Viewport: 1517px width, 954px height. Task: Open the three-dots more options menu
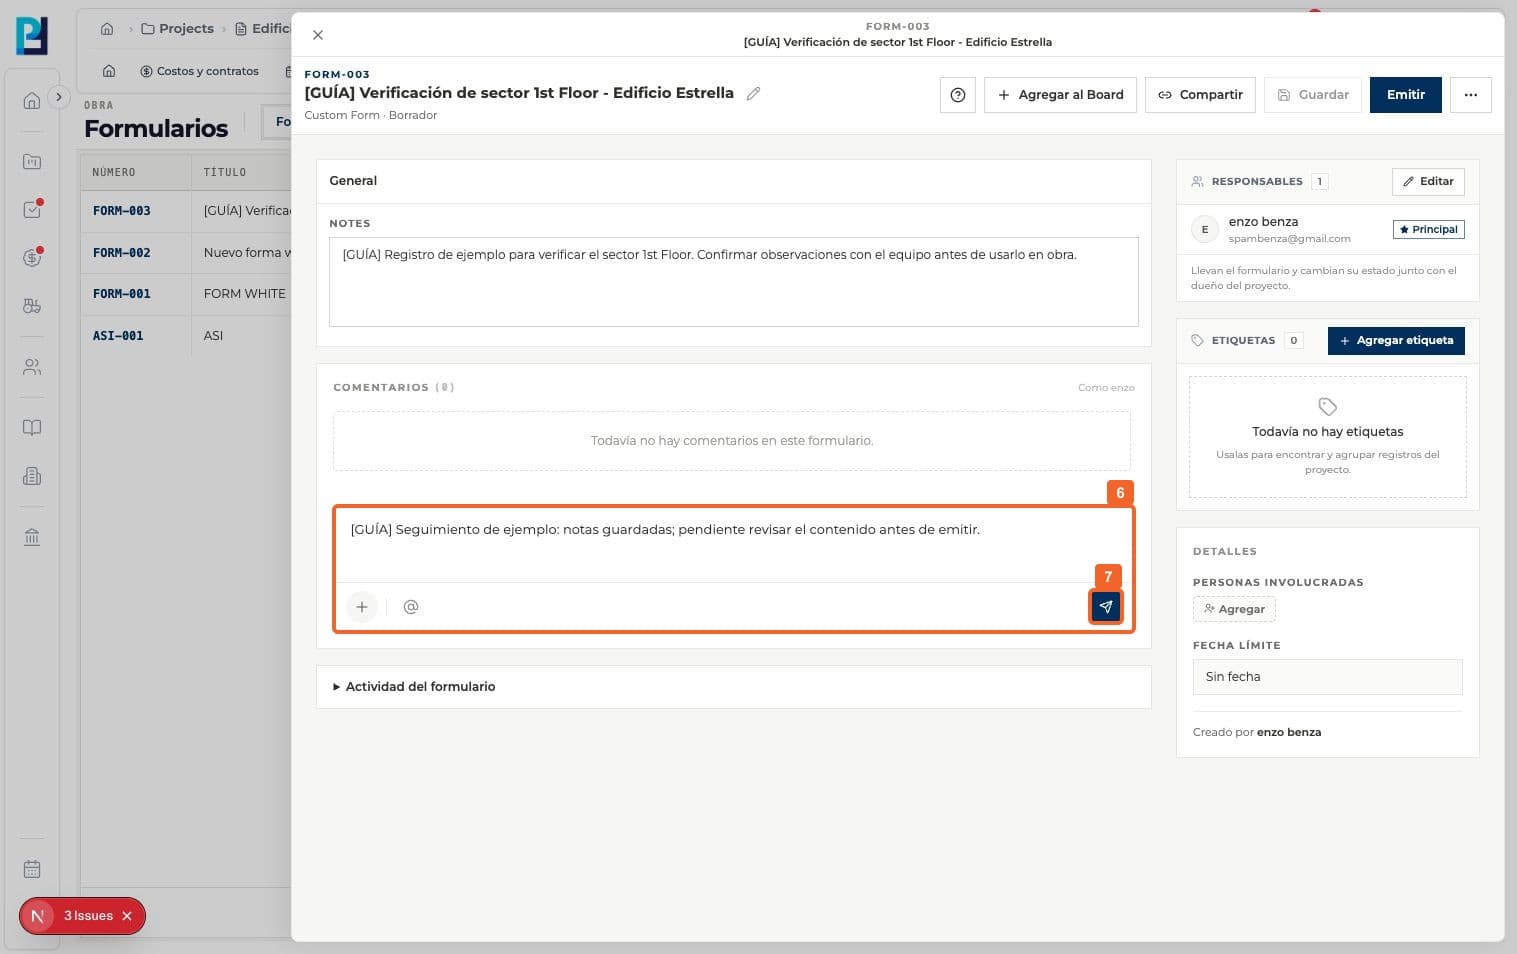coord(1470,95)
